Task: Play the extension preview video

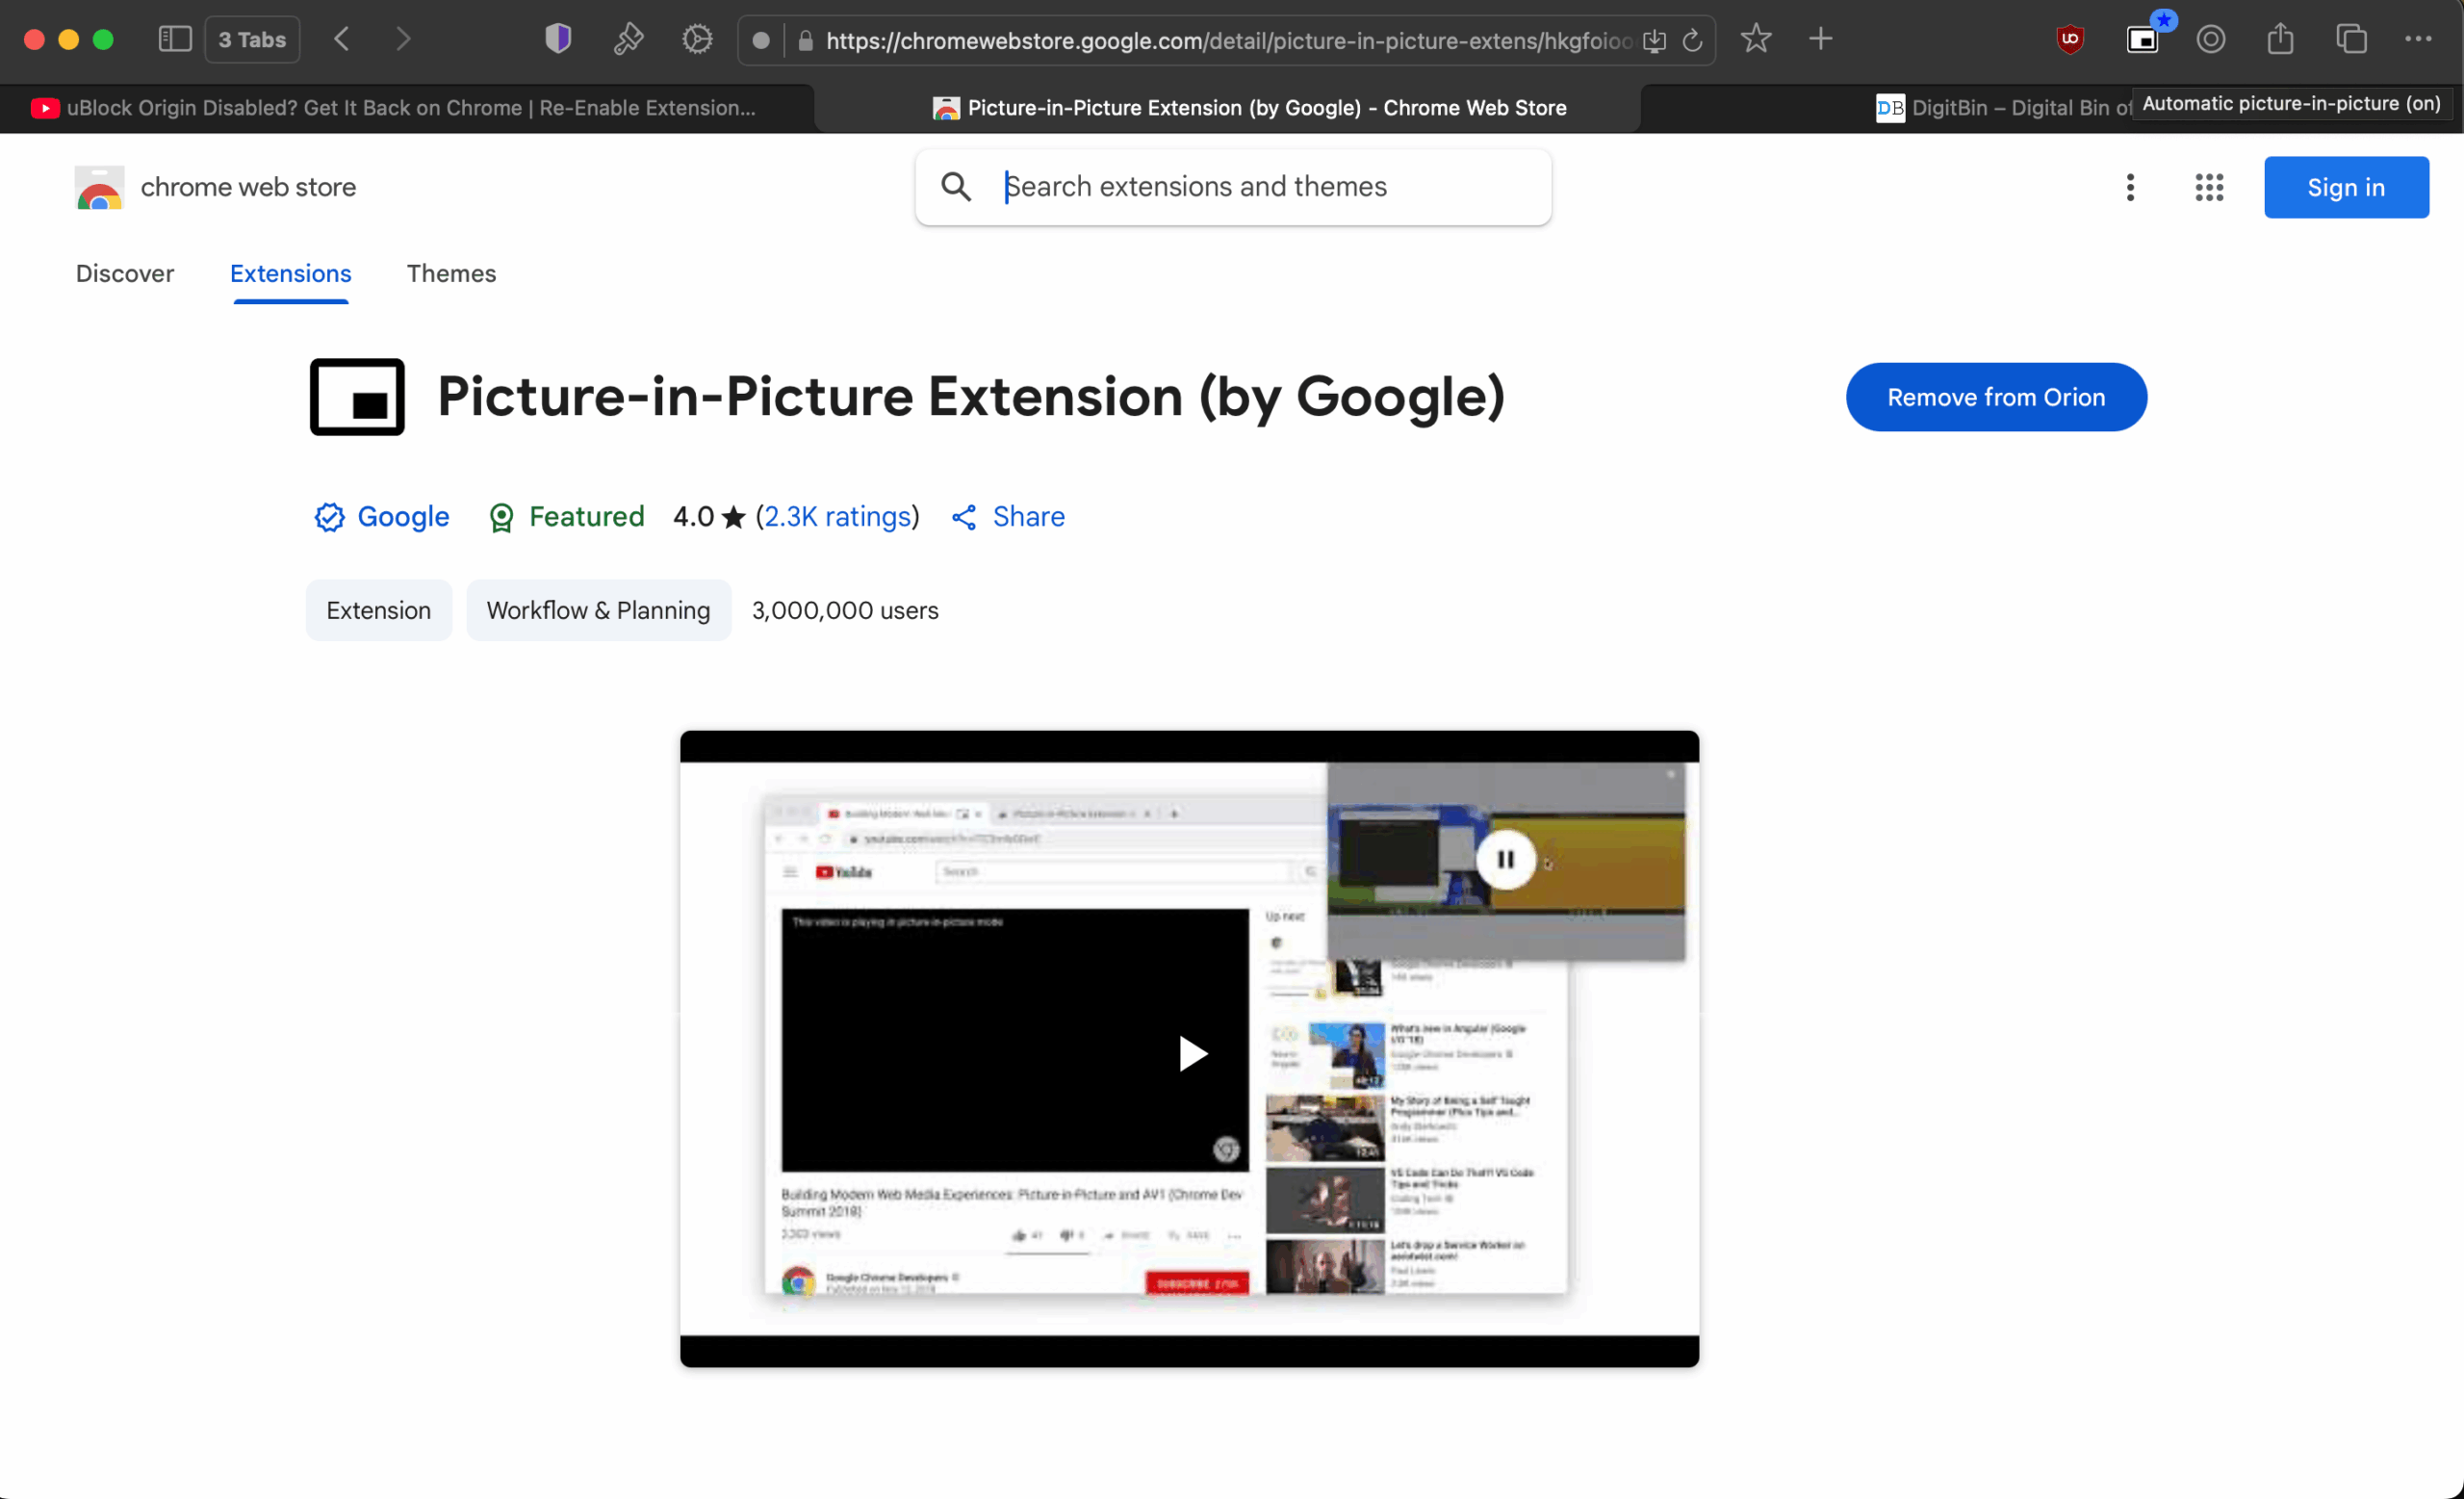Action: tap(1191, 1053)
